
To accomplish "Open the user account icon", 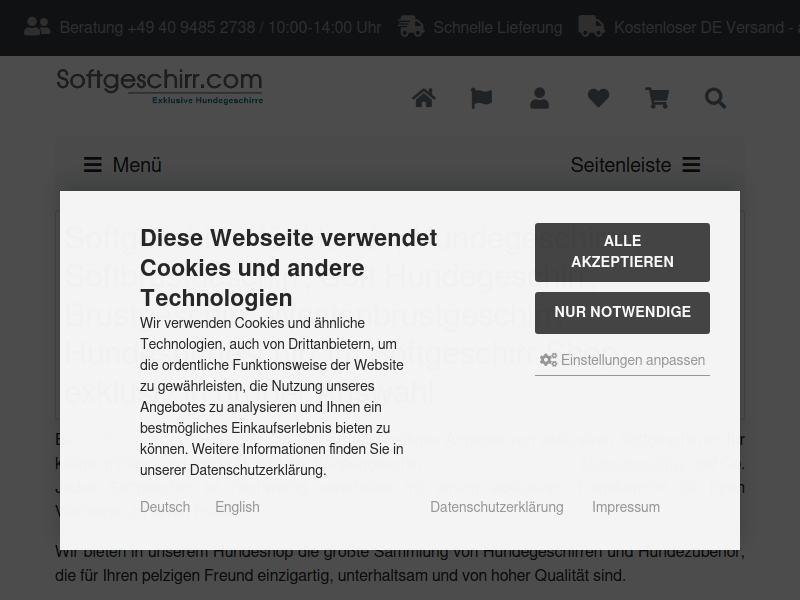I will (540, 98).
